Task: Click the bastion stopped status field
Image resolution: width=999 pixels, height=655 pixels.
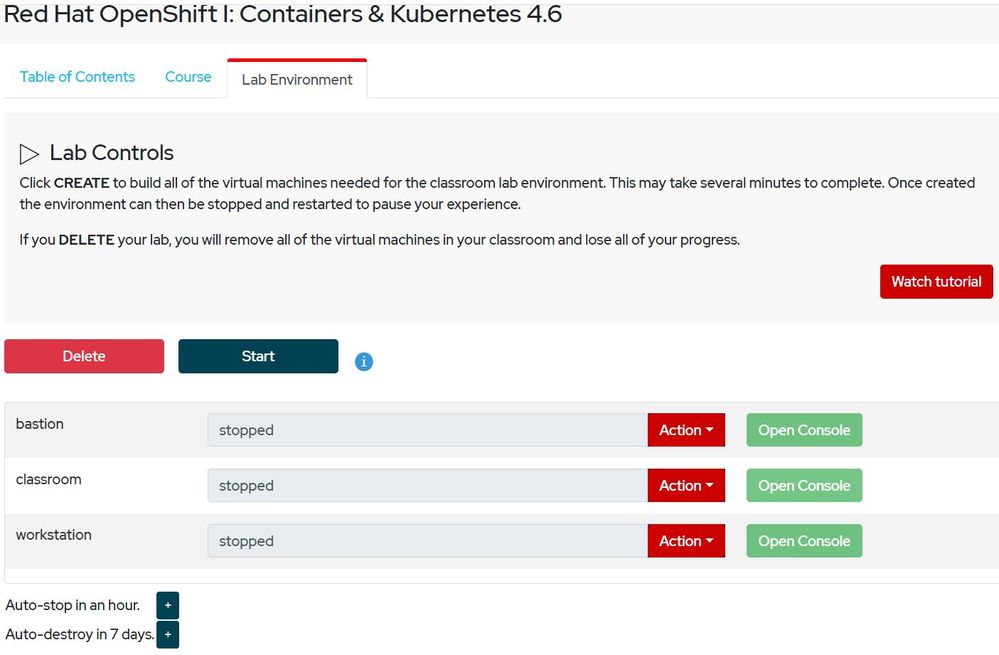Action: (x=427, y=430)
